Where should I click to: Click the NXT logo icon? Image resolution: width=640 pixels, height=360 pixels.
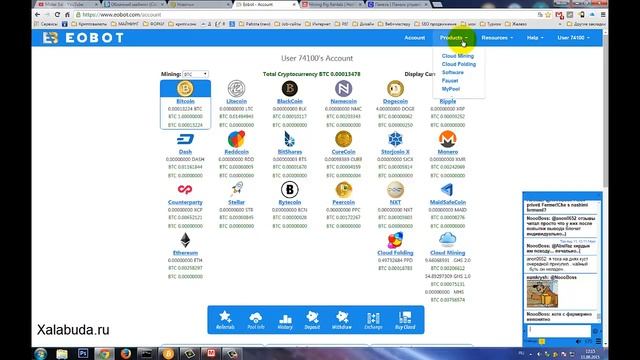point(395,190)
